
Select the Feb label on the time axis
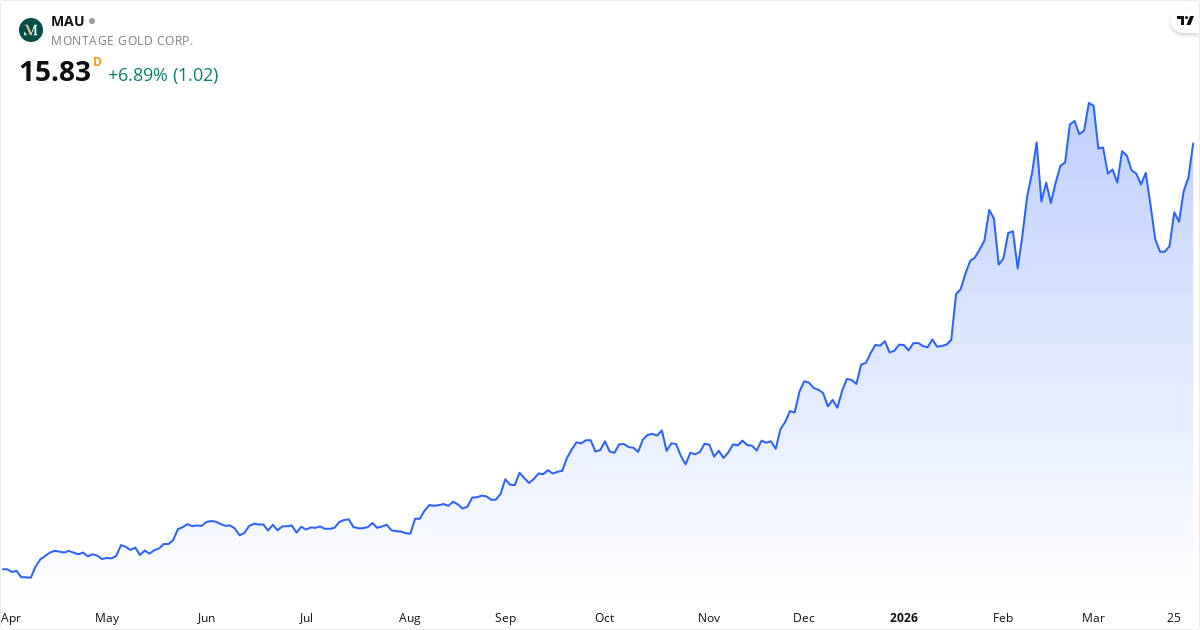coord(1003,618)
